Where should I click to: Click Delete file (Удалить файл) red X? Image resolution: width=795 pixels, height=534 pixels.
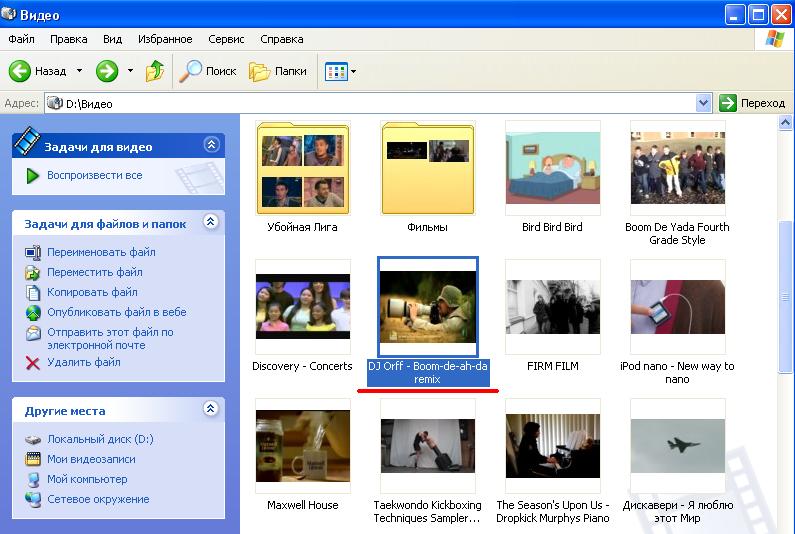pyautogui.click(x=33, y=363)
